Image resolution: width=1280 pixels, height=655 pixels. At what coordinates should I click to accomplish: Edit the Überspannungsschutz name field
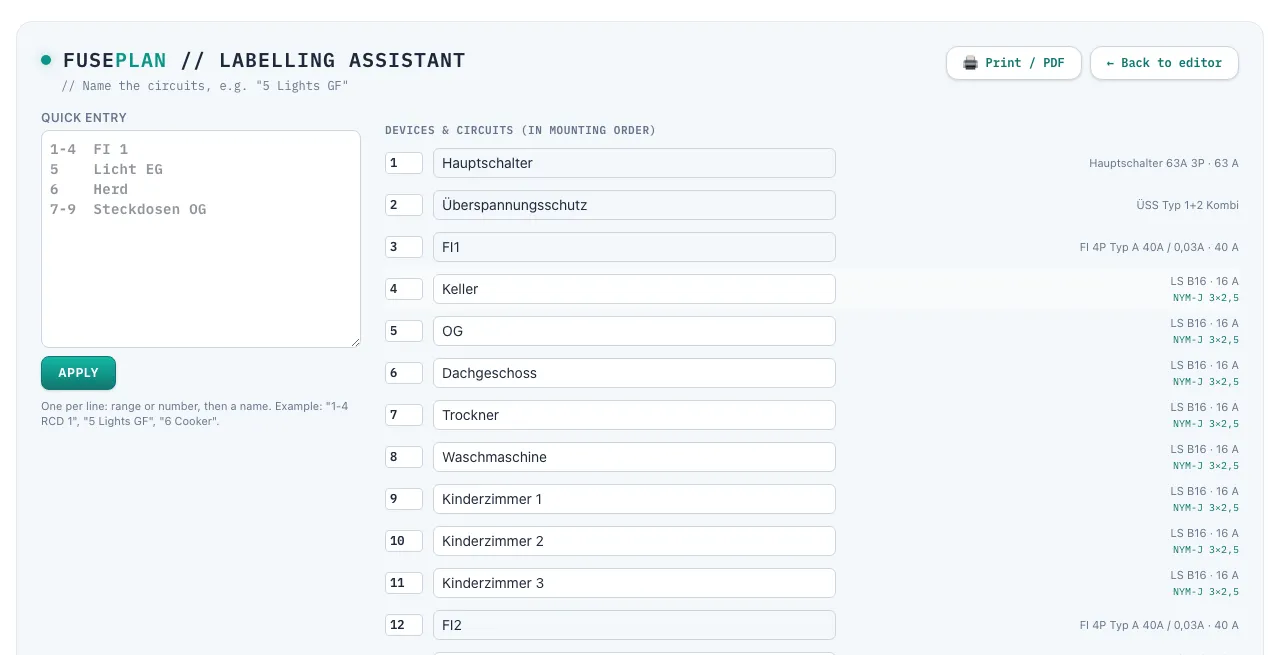pyautogui.click(x=634, y=205)
